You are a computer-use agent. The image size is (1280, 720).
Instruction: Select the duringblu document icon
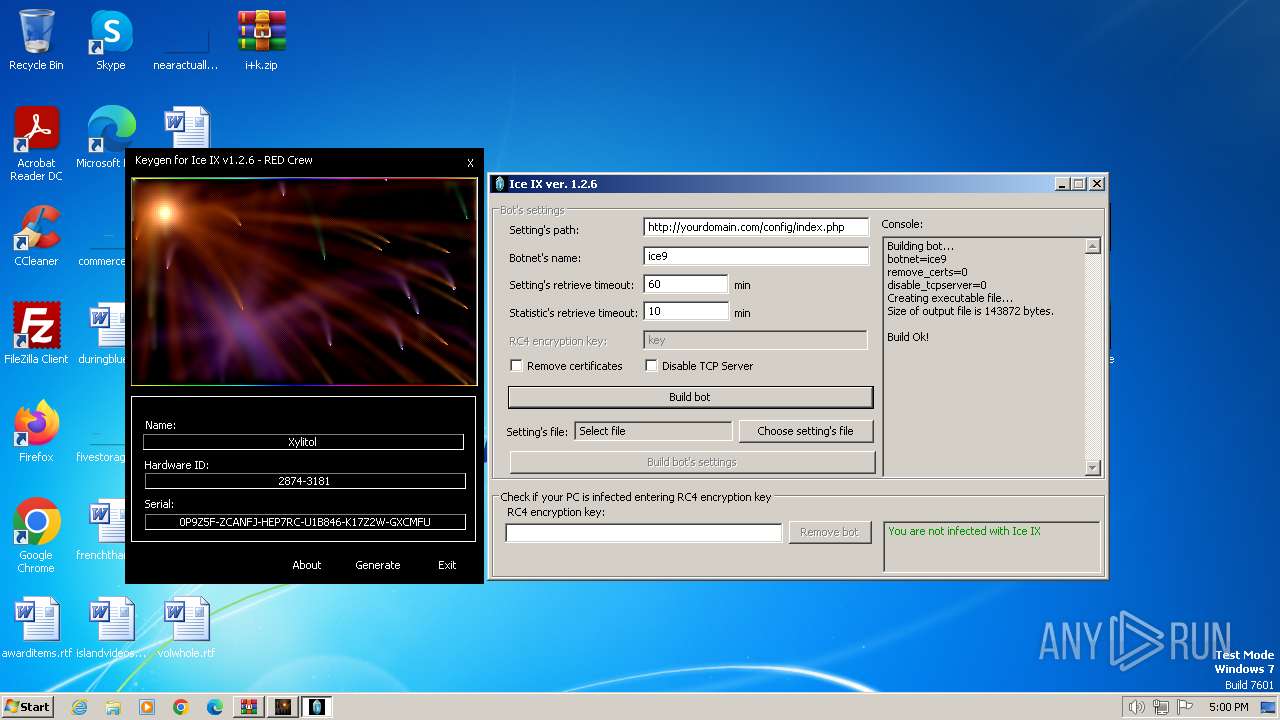click(101, 334)
